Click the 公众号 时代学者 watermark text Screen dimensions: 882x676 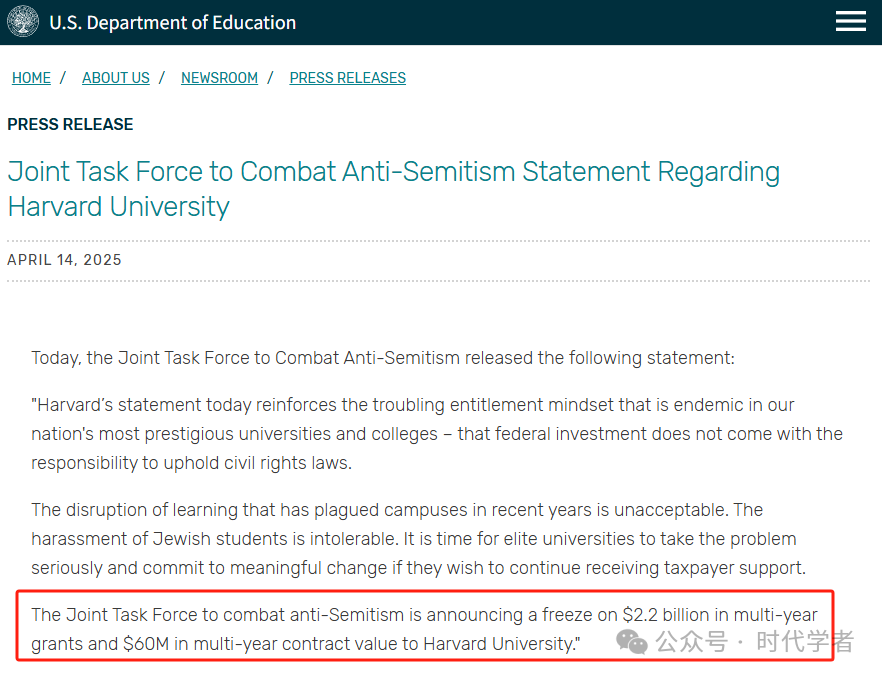(x=754, y=642)
